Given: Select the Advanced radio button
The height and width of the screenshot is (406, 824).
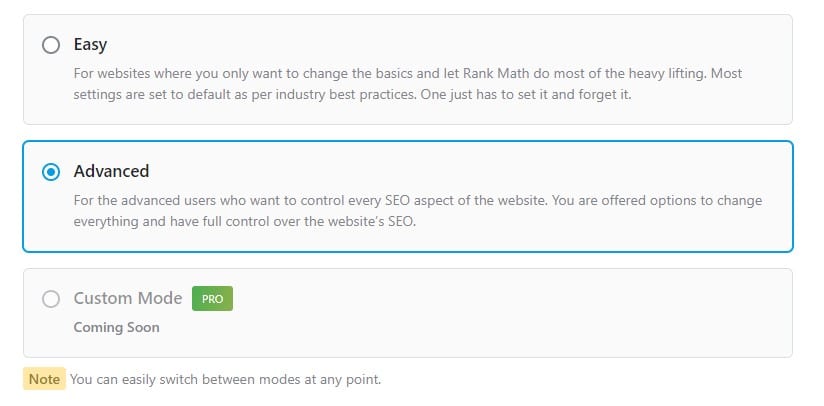Looking at the screenshot, I should tap(50, 171).
